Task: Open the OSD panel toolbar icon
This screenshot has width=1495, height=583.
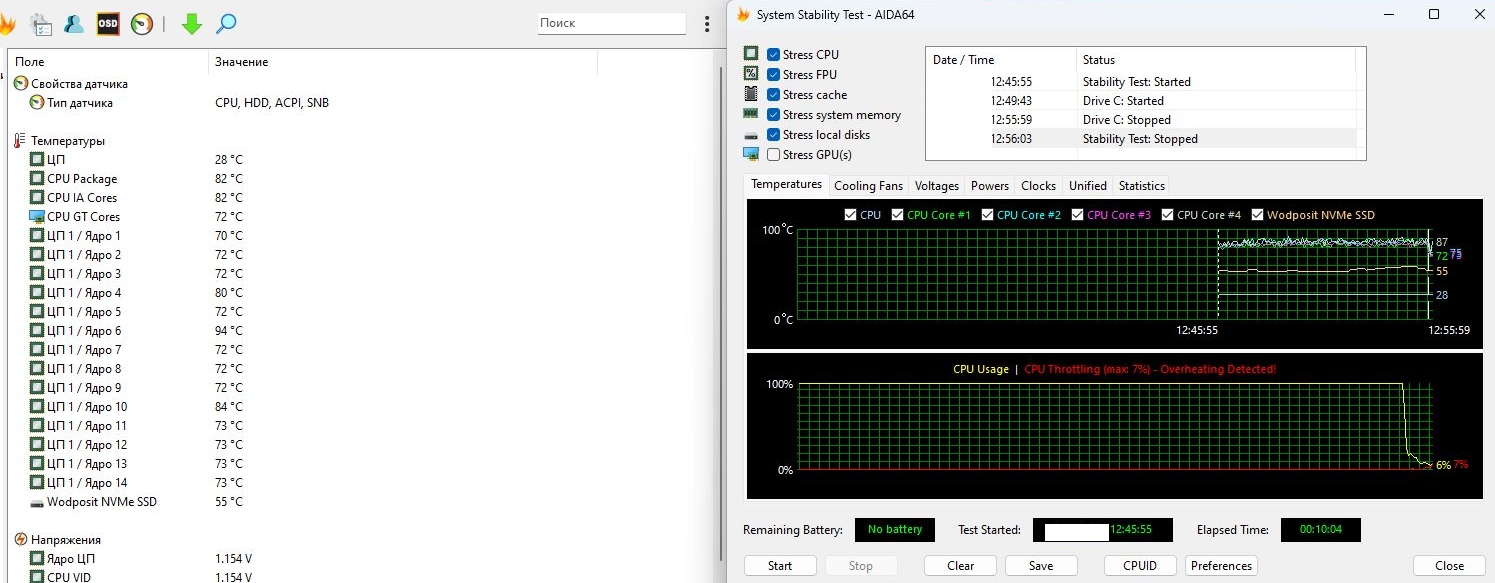Action: (108, 24)
